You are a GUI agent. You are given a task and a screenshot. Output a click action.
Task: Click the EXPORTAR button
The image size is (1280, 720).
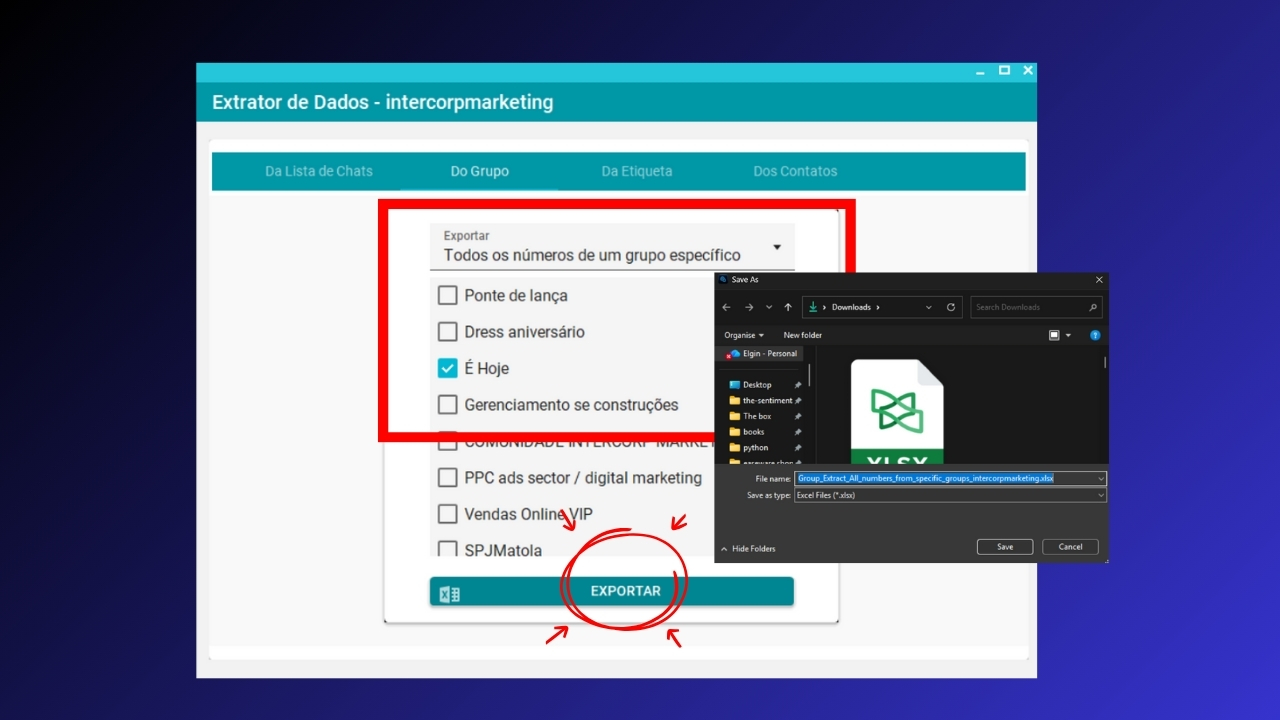pos(612,591)
